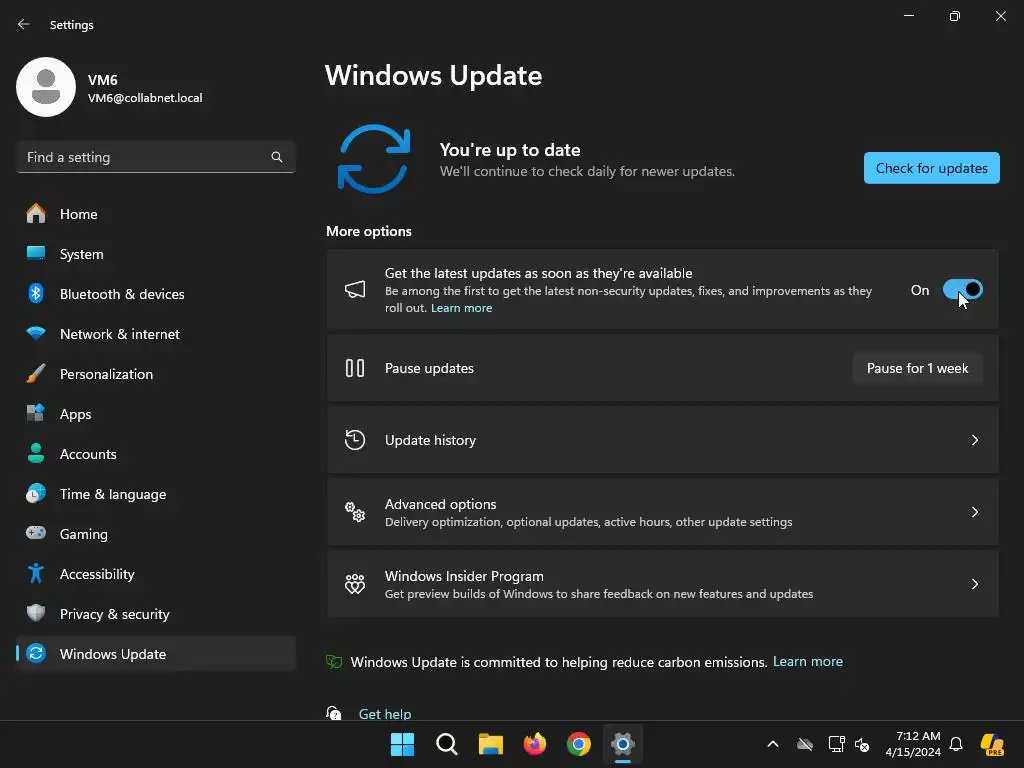Viewport: 1024px width, 768px height.
Task: Click the Network wifi icon
Action: pyautogui.click(x=36, y=333)
